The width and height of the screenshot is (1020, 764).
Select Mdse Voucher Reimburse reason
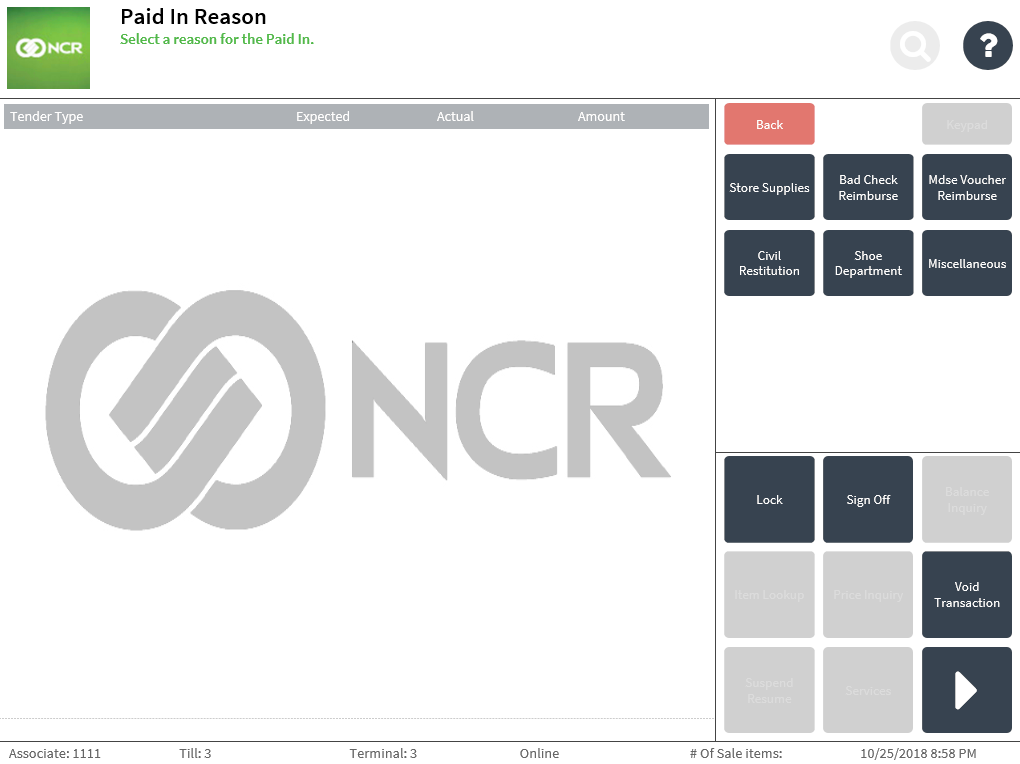pyautogui.click(x=966, y=187)
